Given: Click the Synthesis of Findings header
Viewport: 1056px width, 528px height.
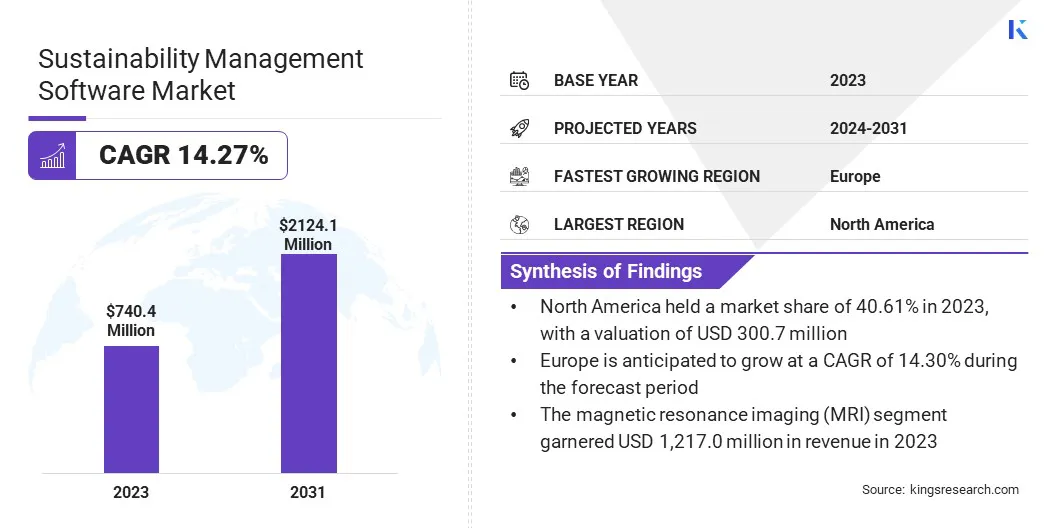Looking at the screenshot, I should click(606, 271).
